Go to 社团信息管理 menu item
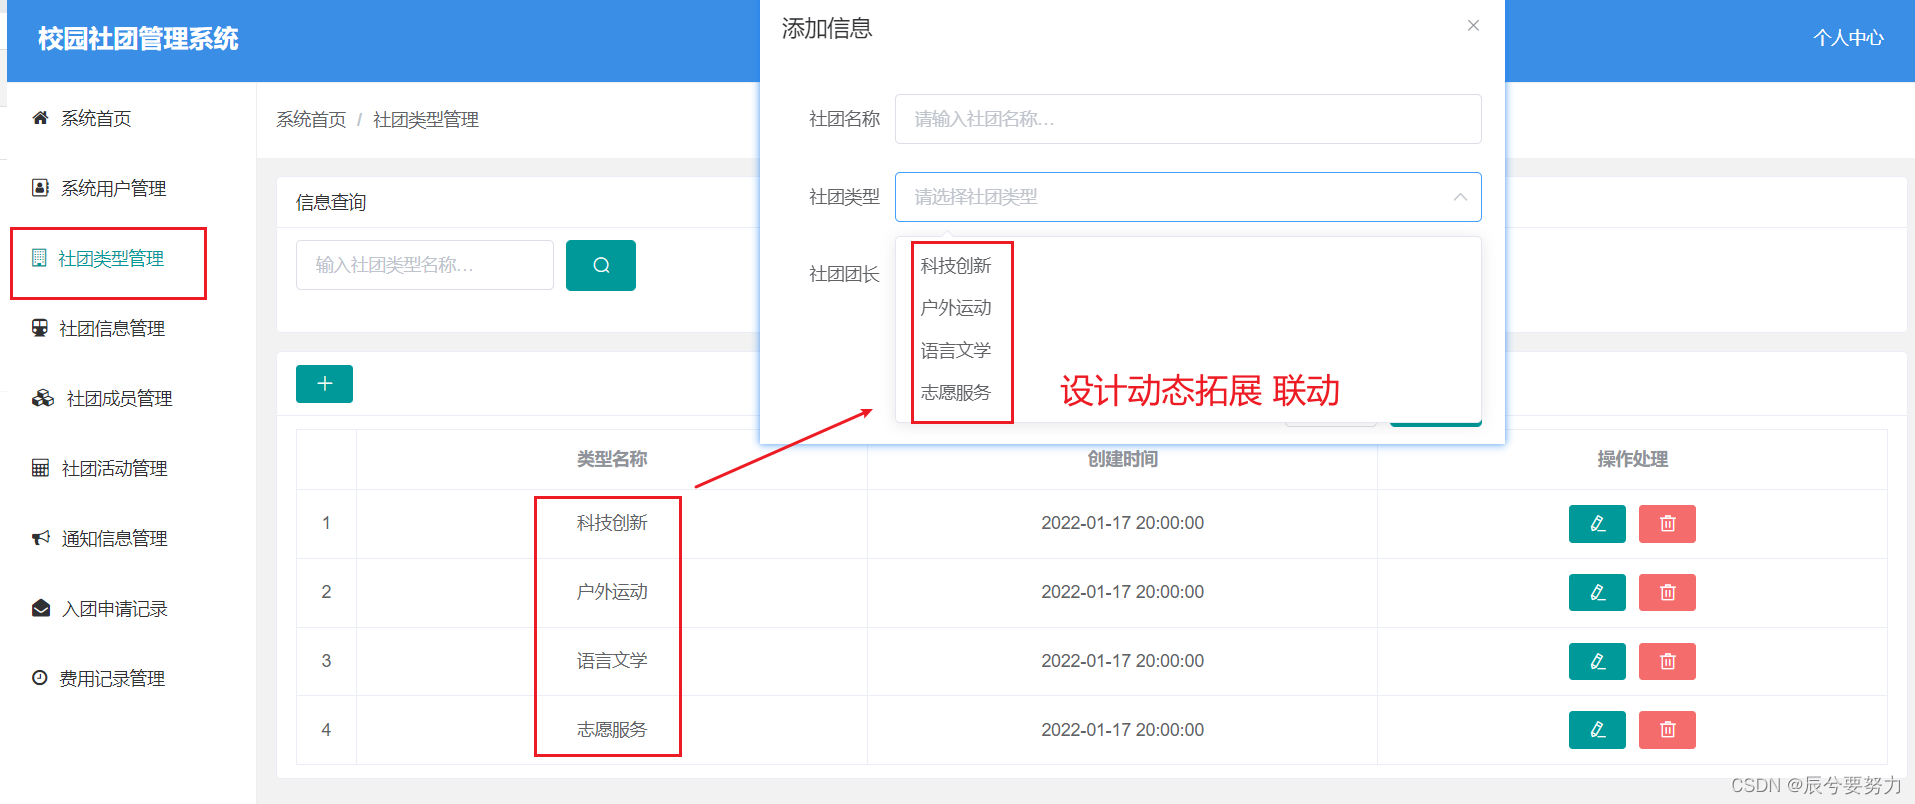1915x804 pixels. point(112,329)
